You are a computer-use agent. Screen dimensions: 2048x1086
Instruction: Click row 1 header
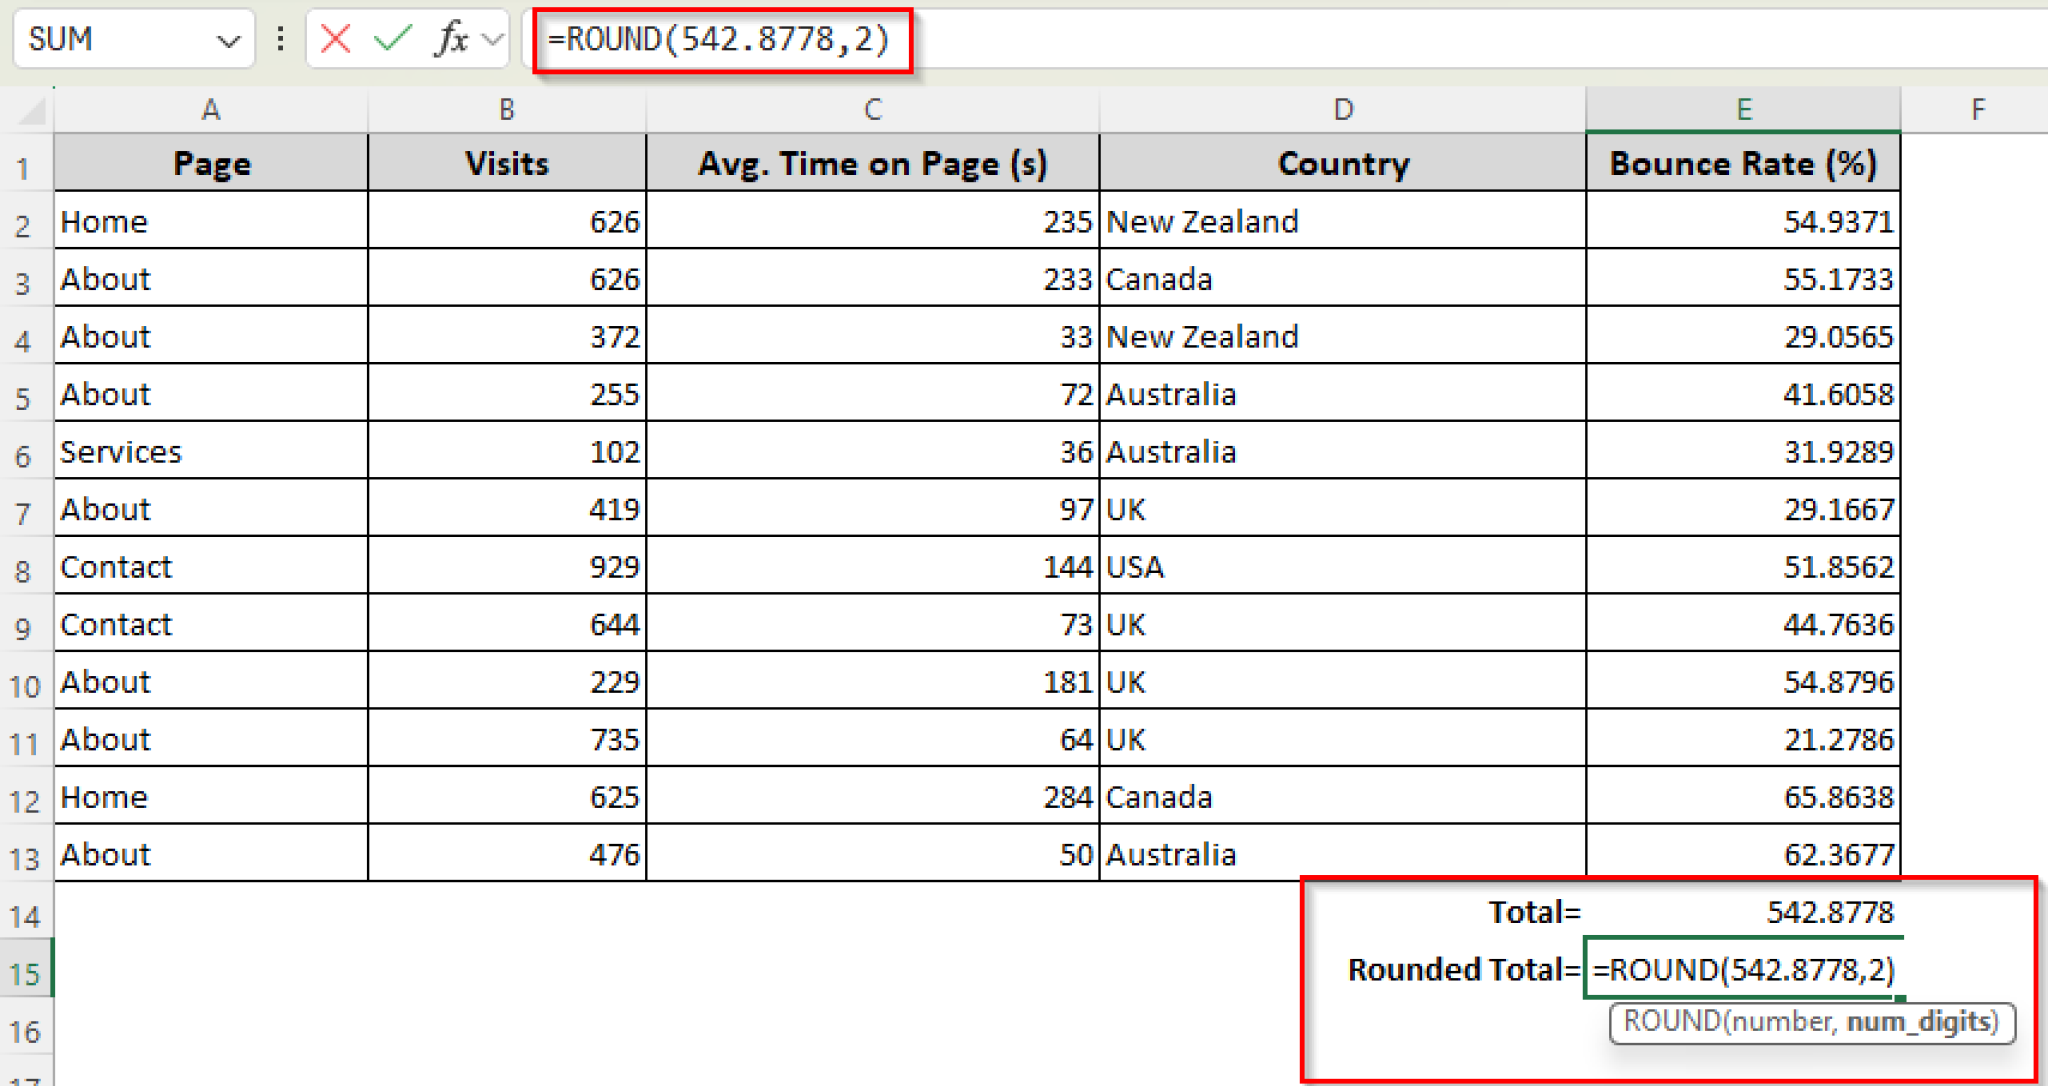tap(26, 163)
